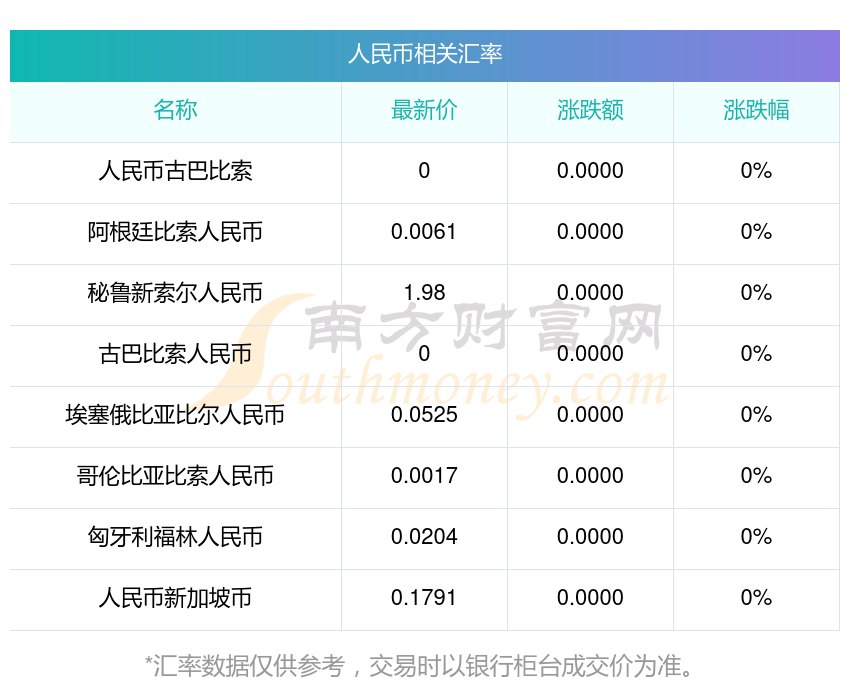Click 0.0000 change in 哥伦比亚比索人民币 row
The image size is (850, 698).
[x=590, y=476]
